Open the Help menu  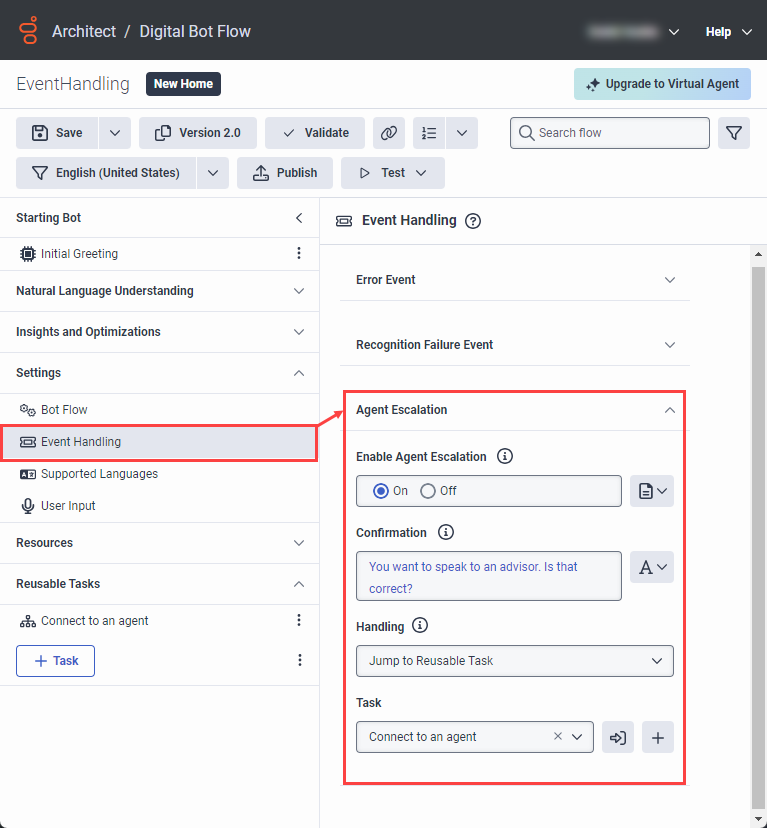[x=728, y=32]
